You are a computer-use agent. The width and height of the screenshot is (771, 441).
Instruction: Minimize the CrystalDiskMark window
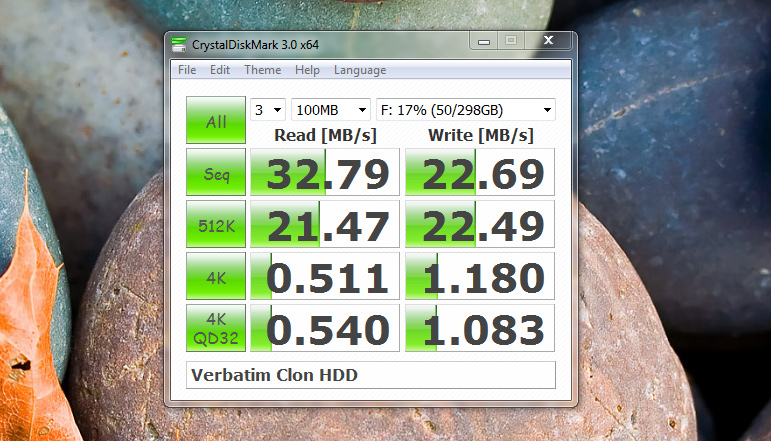point(484,41)
